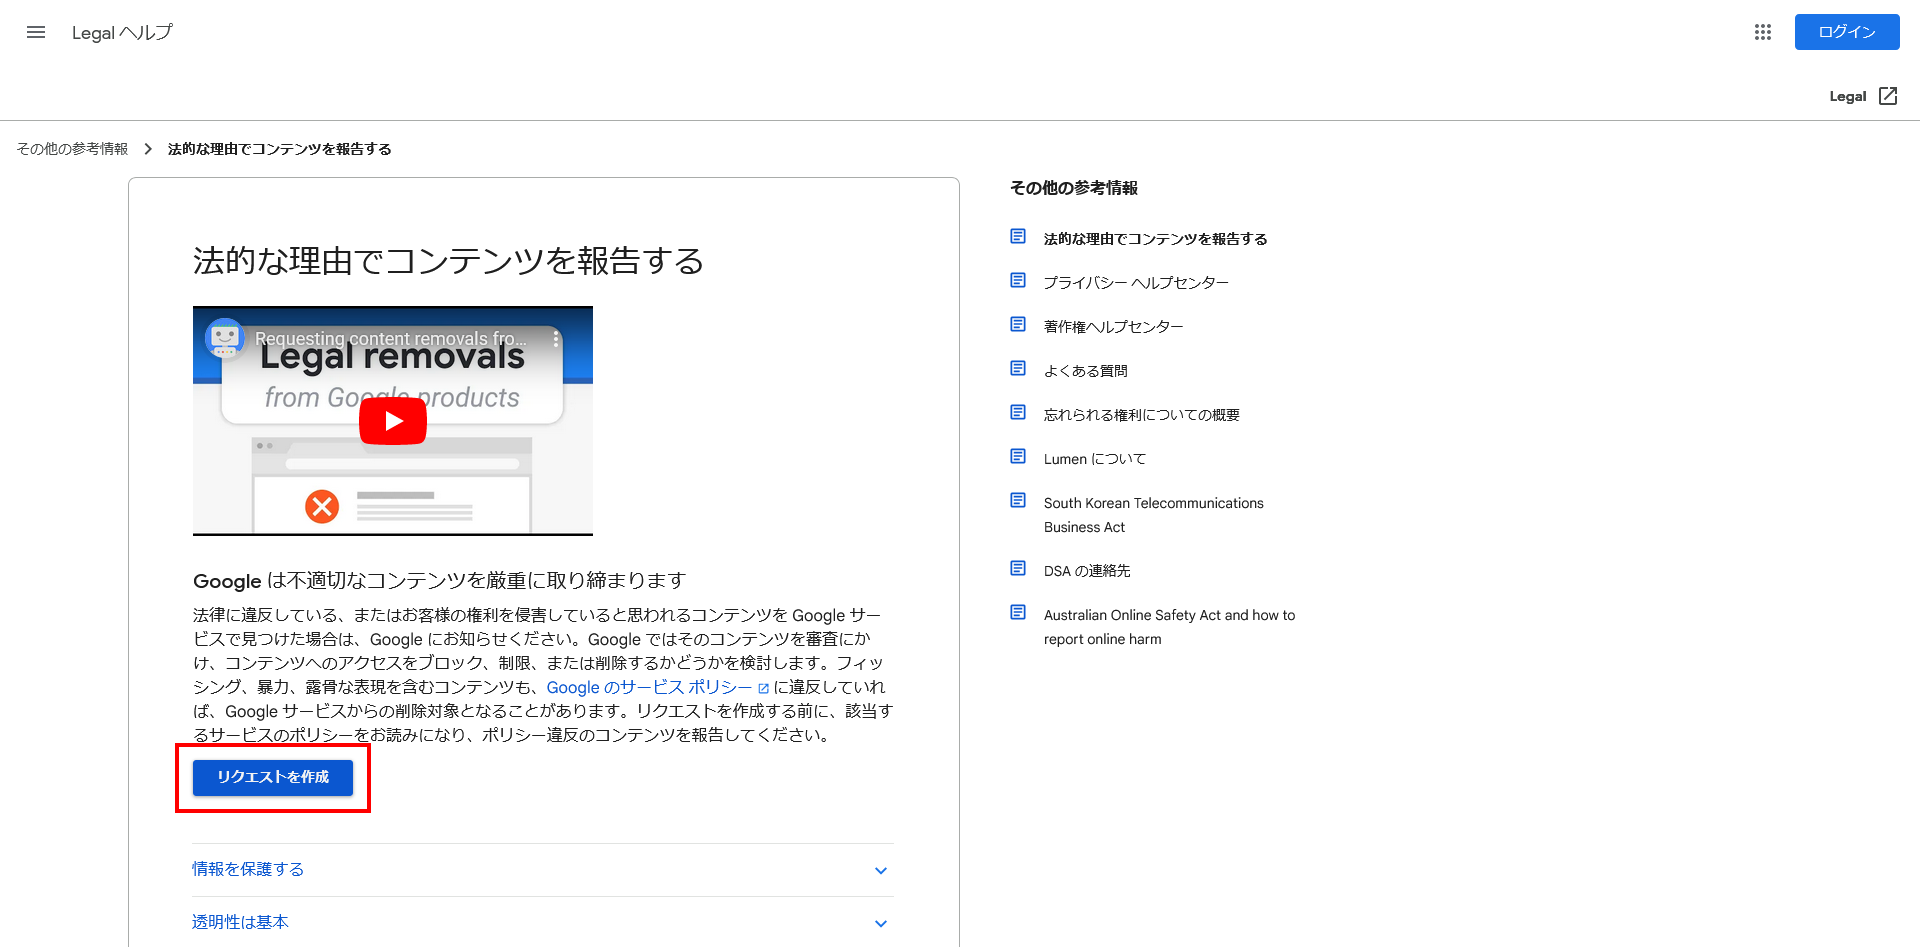Expand the 情報を保護する section

point(542,870)
